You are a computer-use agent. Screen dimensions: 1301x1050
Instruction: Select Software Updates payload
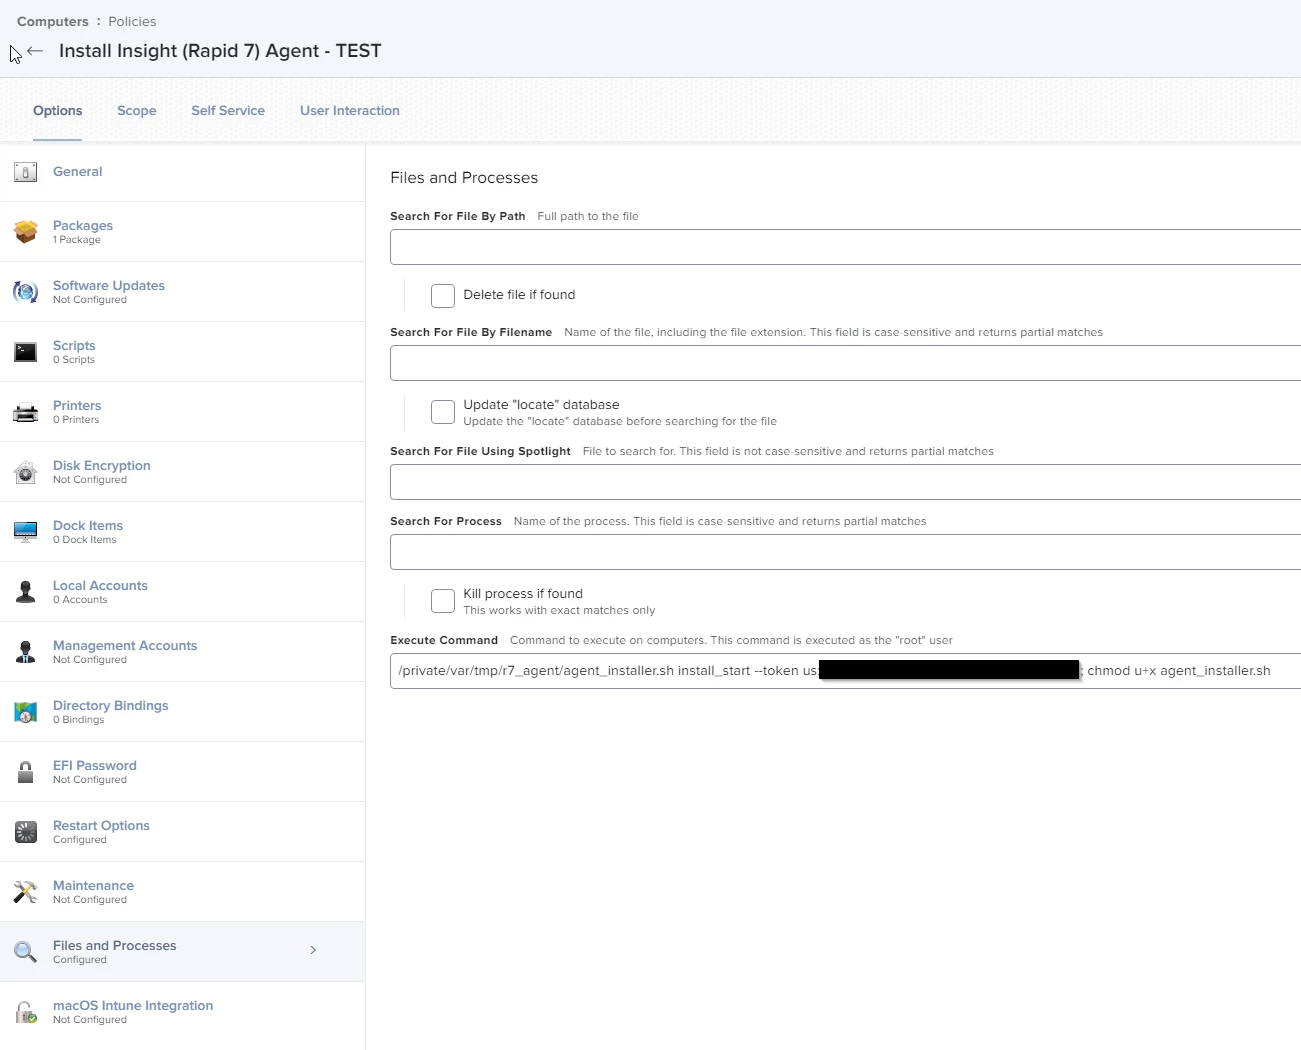182,292
